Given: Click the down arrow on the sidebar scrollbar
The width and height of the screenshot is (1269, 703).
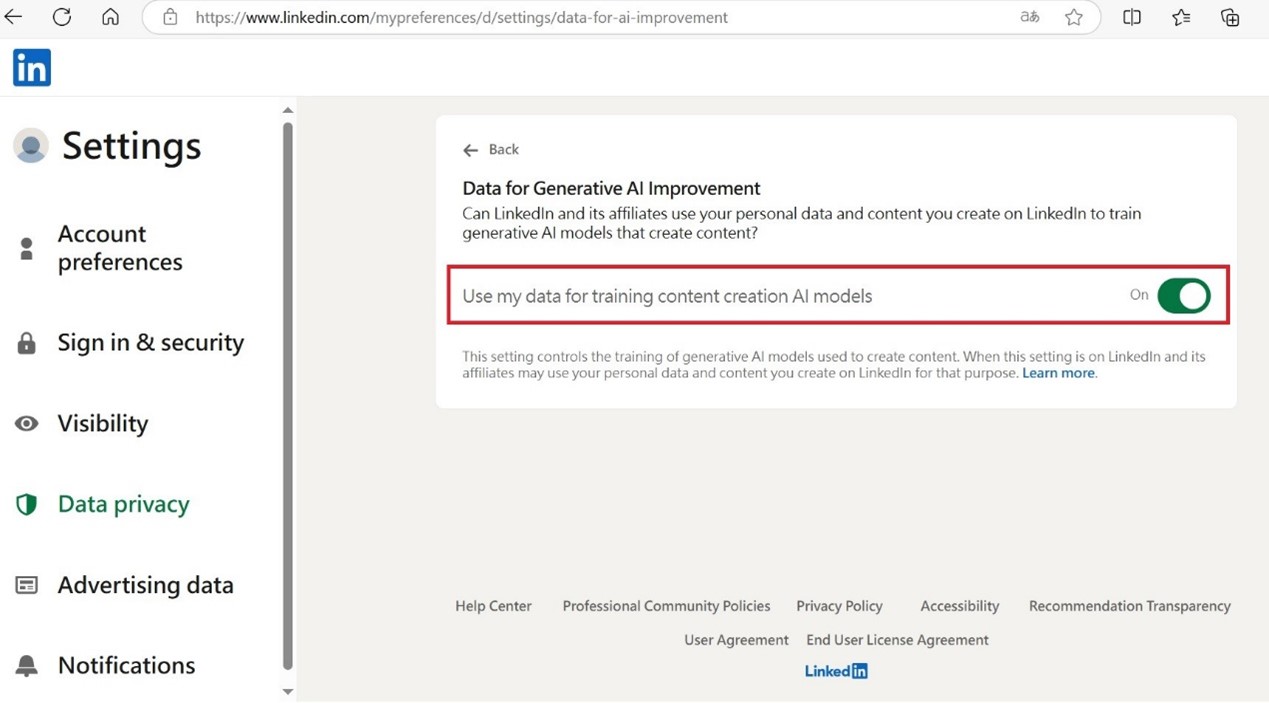Looking at the screenshot, I should pos(288,691).
